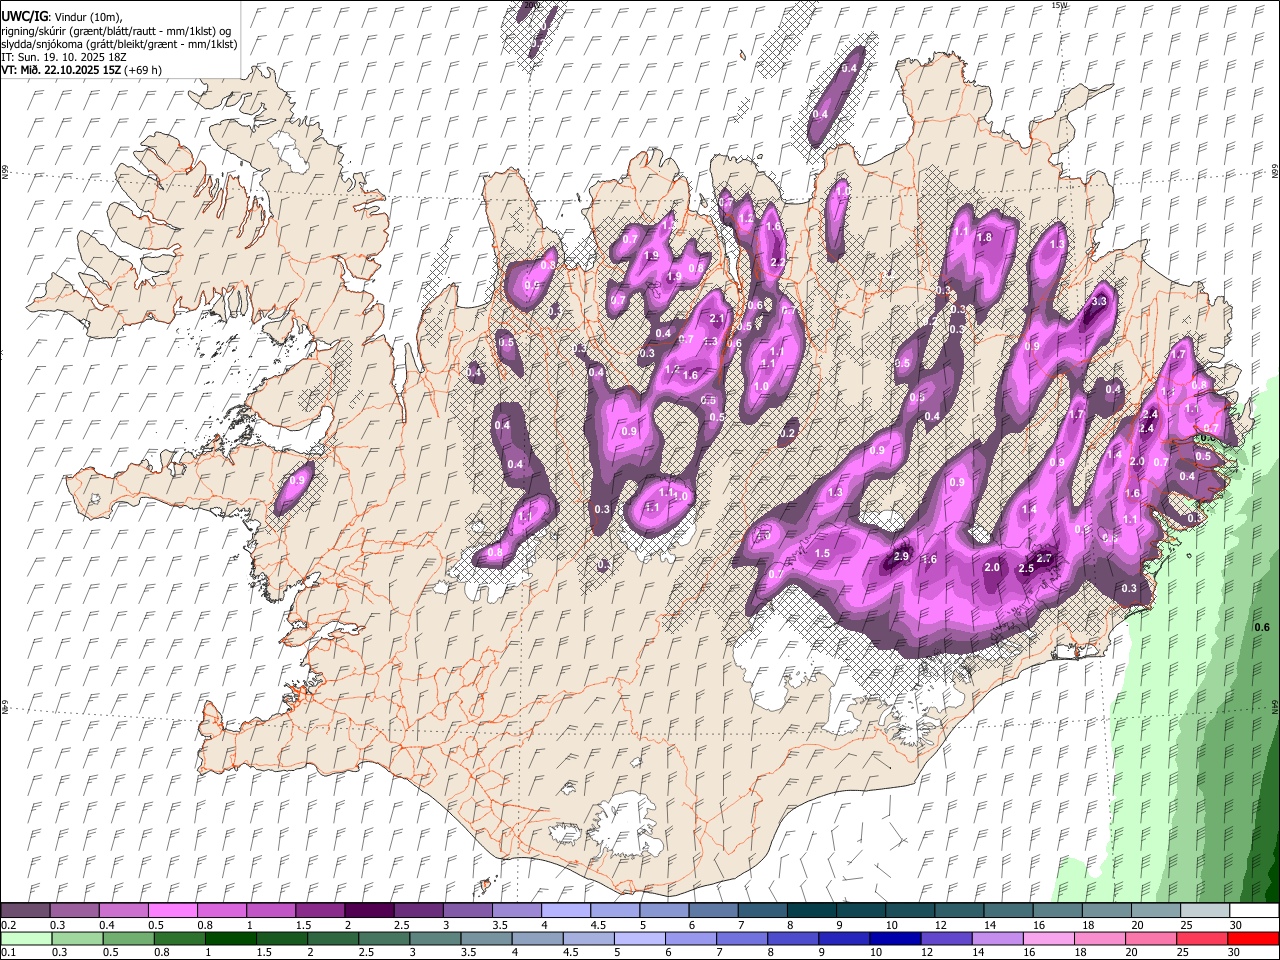Click the 2.9 snowfall value on the map
Screen dimensions: 1280x960
[x=901, y=556]
